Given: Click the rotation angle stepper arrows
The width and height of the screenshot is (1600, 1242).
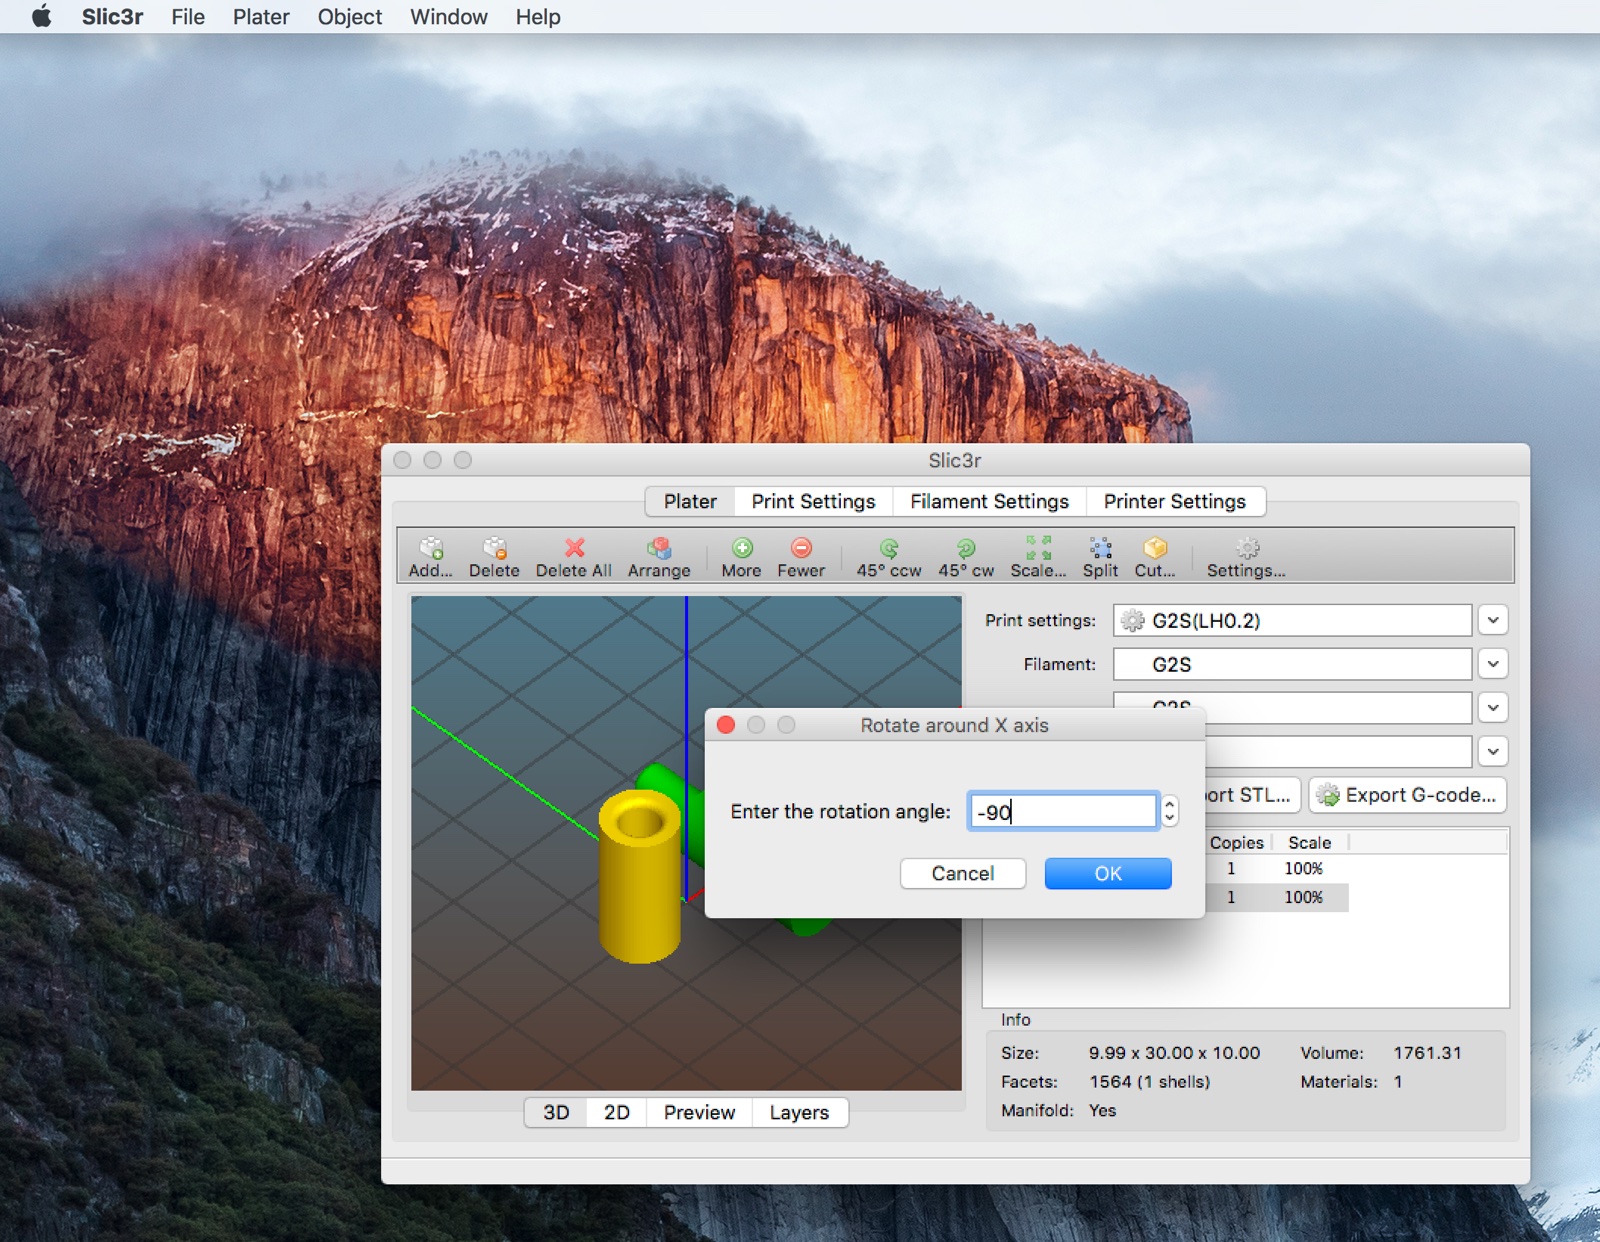Looking at the screenshot, I should point(1169,811).
